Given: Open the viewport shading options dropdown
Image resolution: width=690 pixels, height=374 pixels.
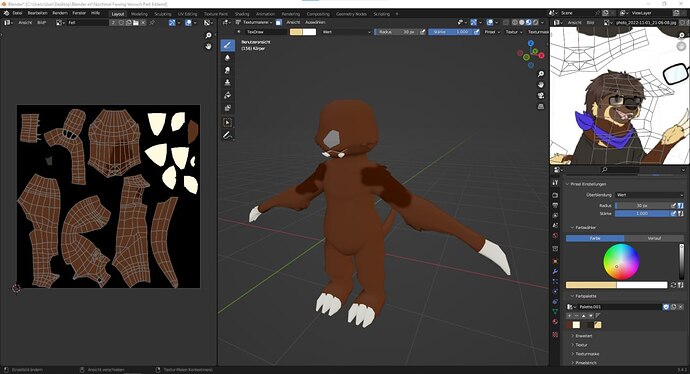Looking at the screenshot, I should (x=542, y=22).
